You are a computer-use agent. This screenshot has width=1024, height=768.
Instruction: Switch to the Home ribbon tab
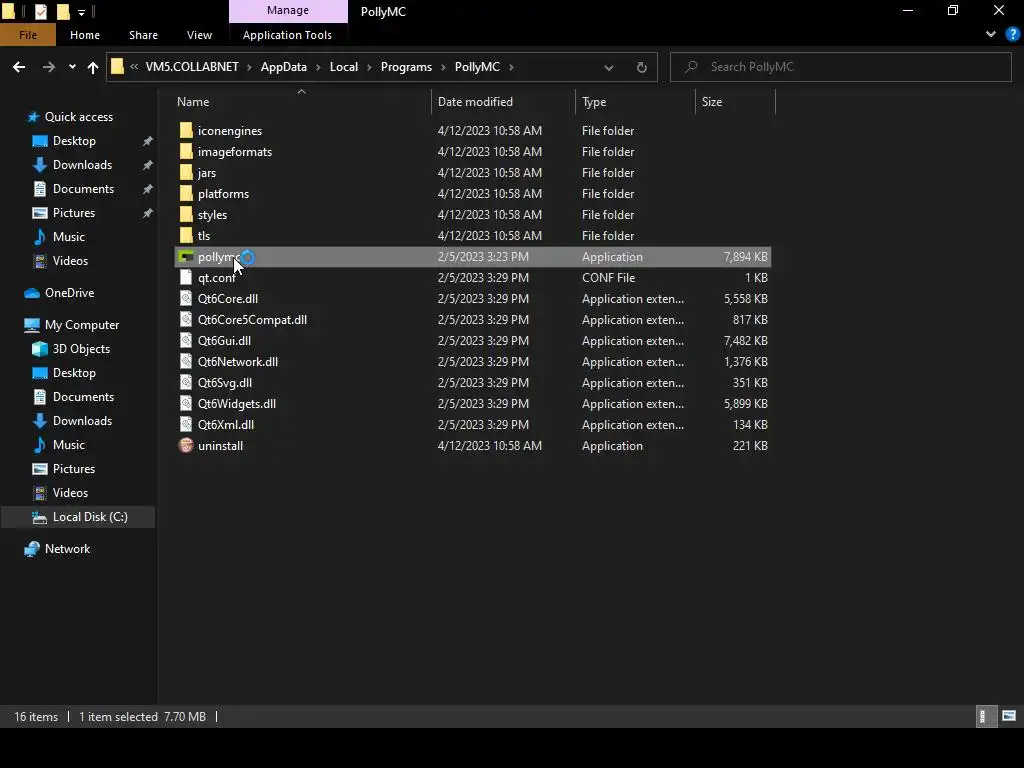85,35
